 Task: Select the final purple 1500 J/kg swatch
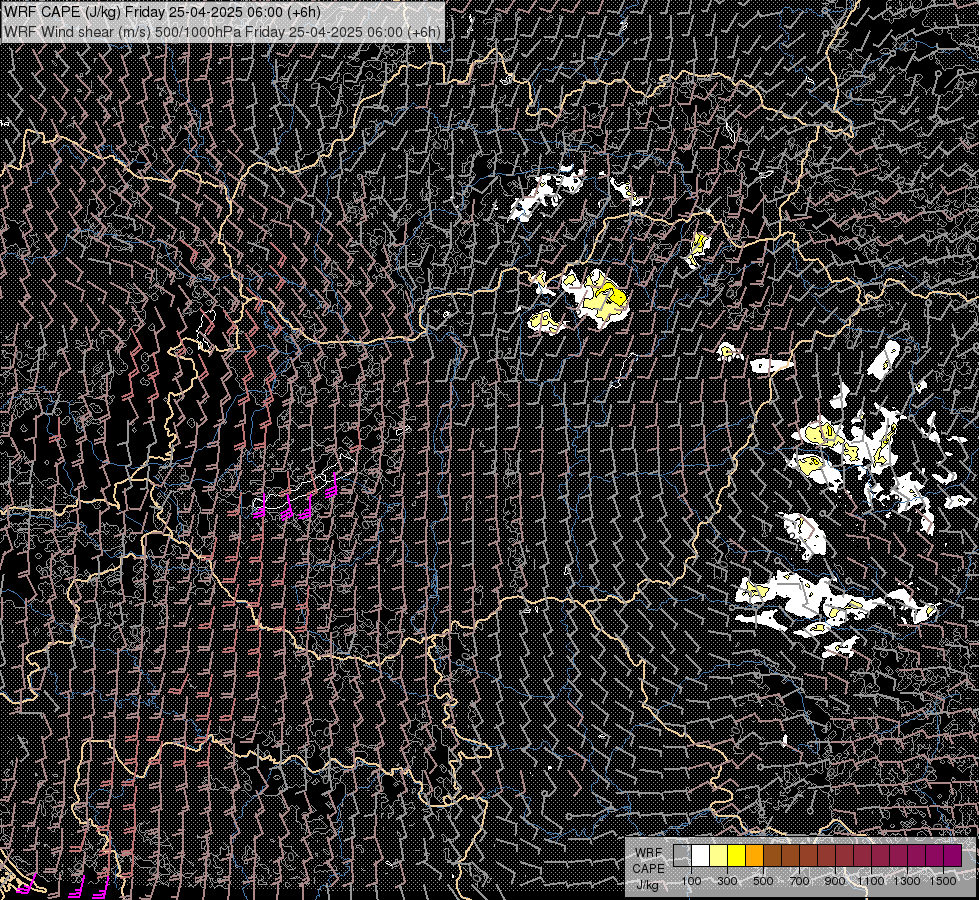pos(953,855)
